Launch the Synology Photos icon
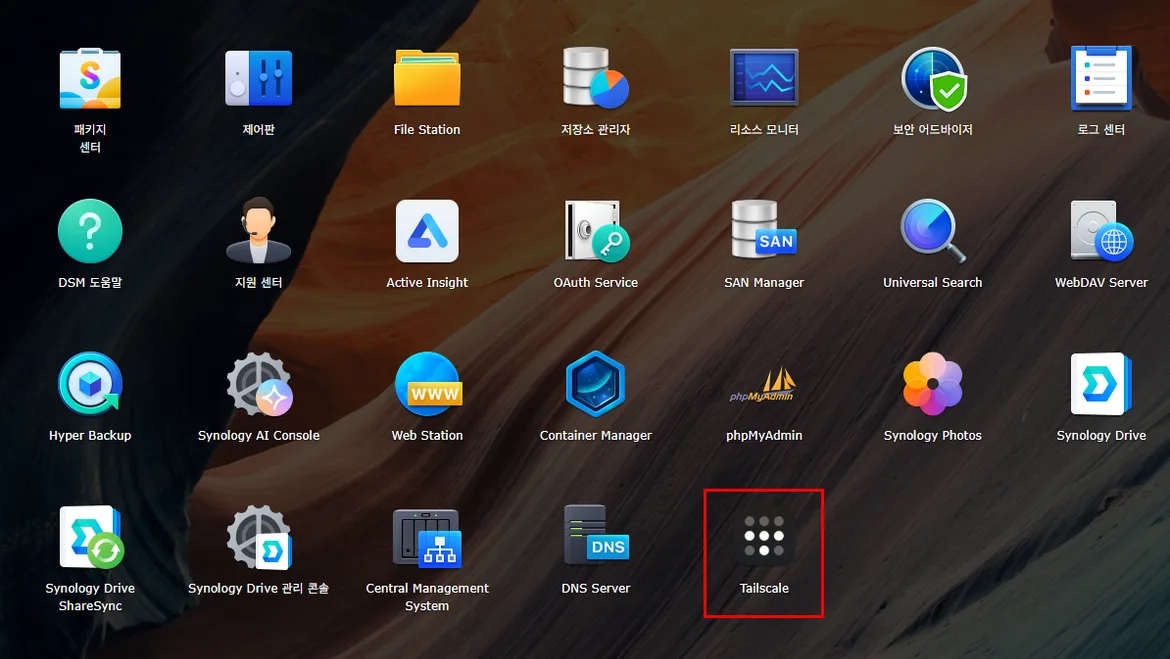Viewport: 1170px width, 659px height. [933, 384]
